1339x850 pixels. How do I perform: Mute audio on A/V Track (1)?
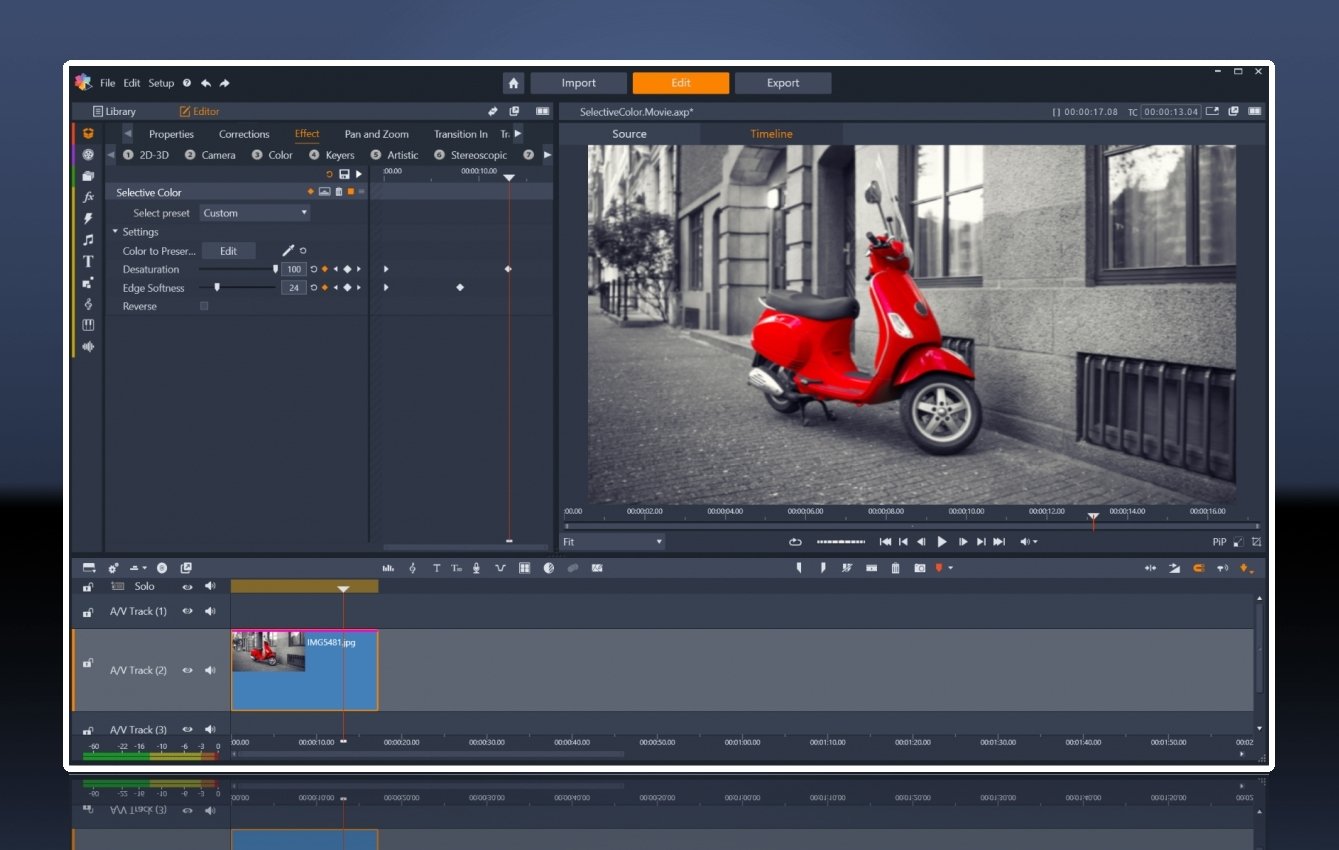pyautogui.click(x=210, y=611)
